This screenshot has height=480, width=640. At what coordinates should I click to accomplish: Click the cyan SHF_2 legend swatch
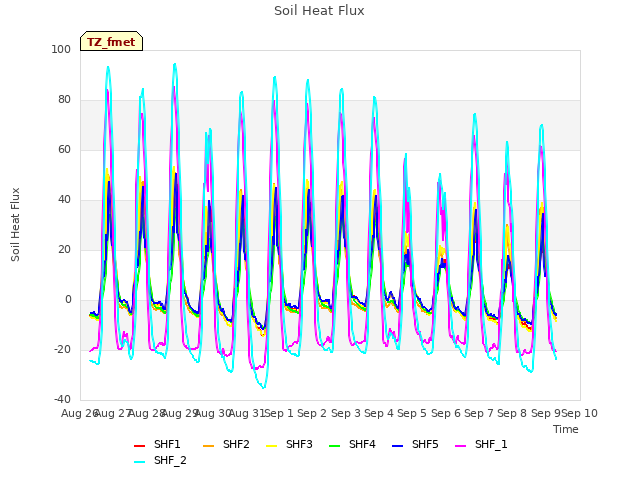coord(140,461)
